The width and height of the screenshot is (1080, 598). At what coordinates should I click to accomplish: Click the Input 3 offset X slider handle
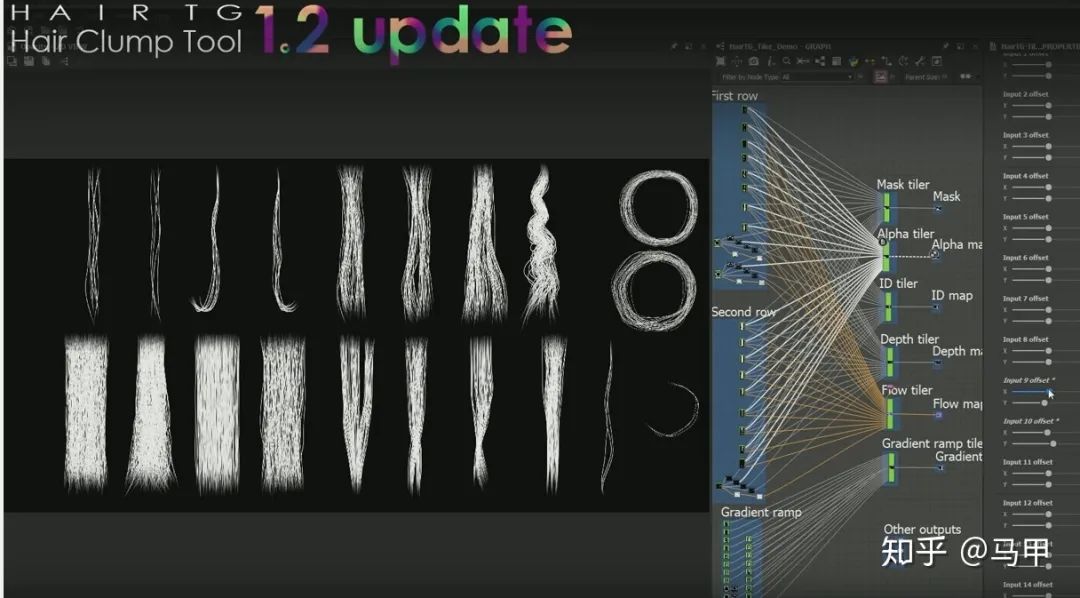pos(1048,146)
